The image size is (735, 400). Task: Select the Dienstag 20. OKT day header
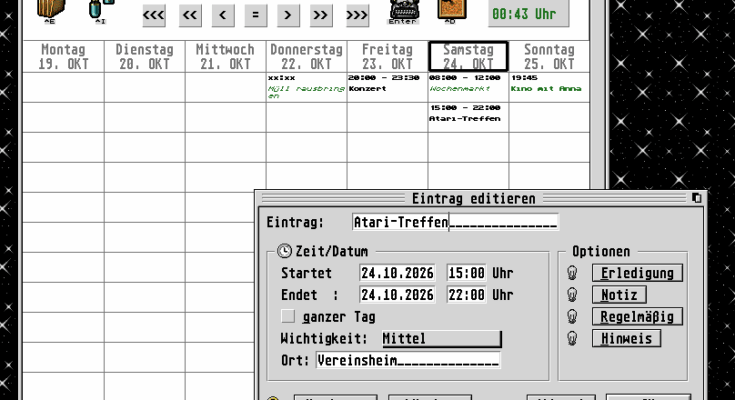coord(144,56)
